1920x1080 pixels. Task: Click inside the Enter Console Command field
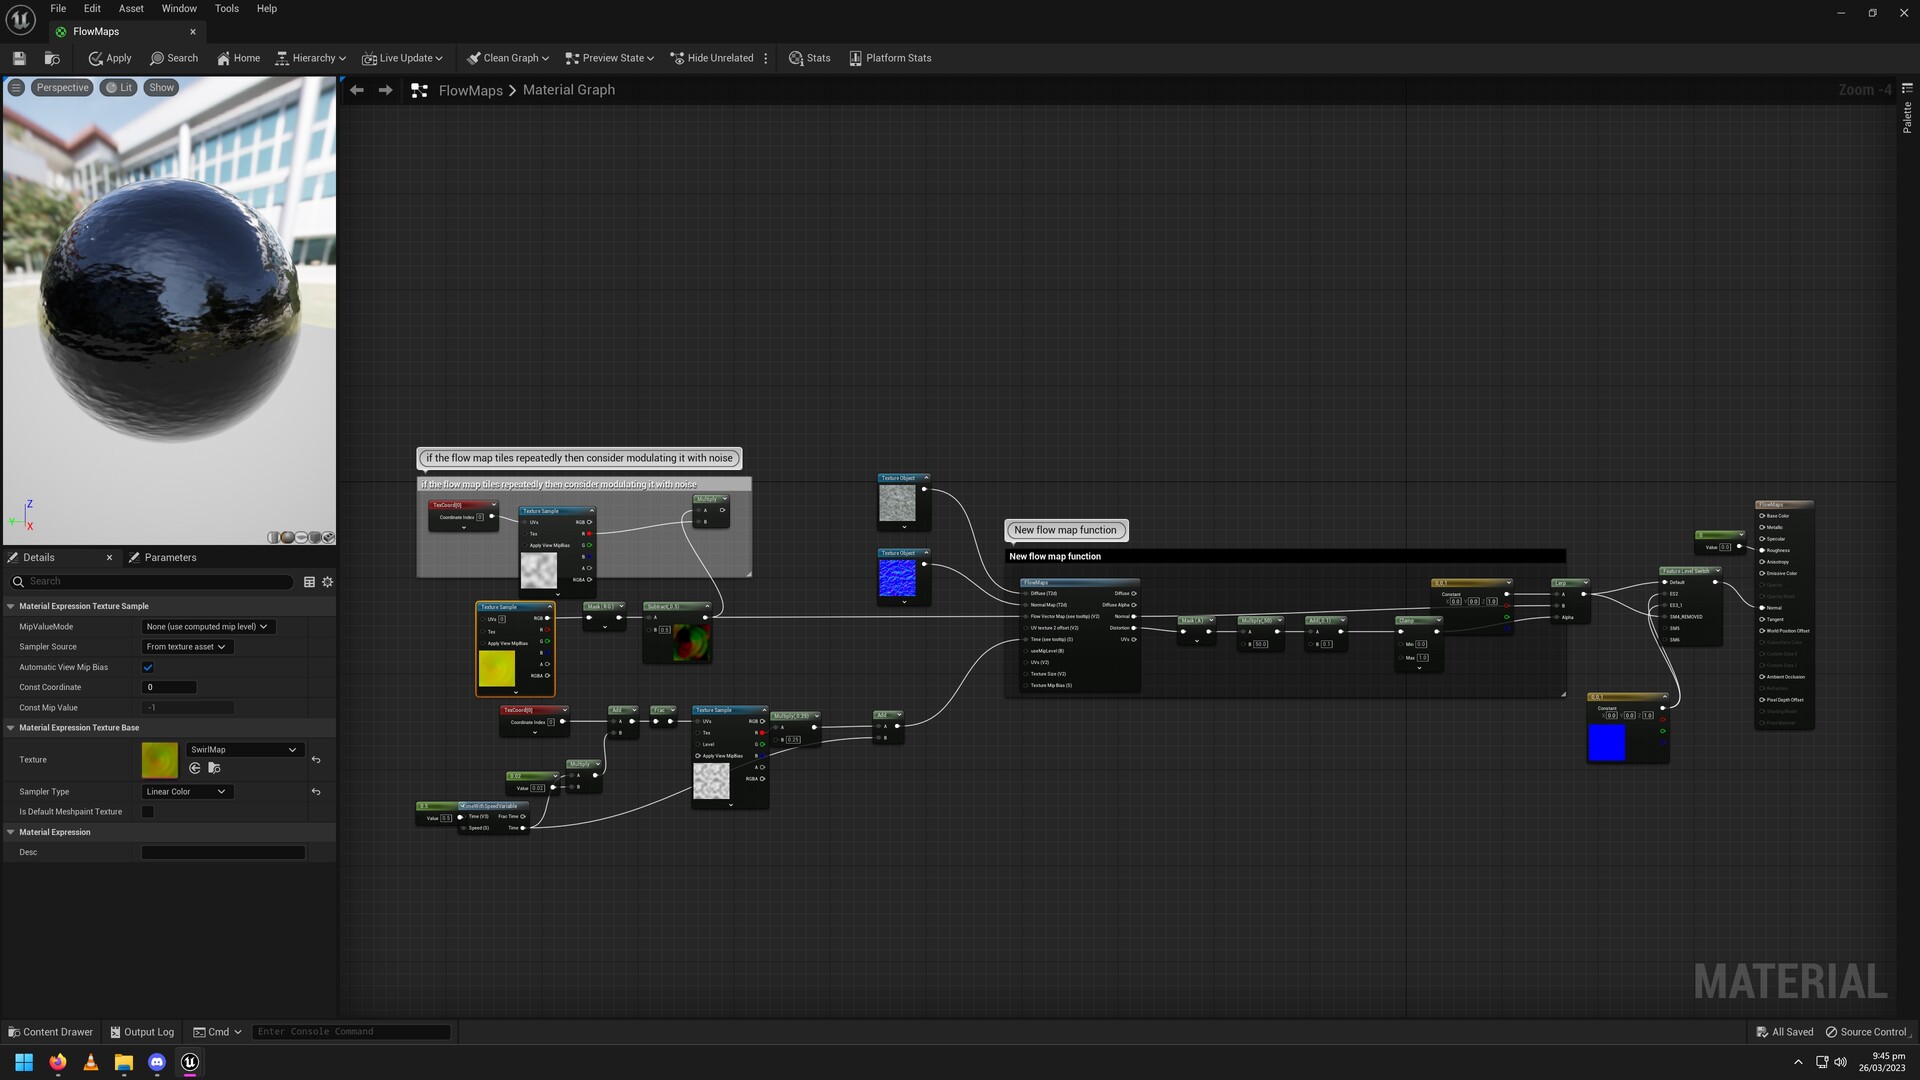350,1031
